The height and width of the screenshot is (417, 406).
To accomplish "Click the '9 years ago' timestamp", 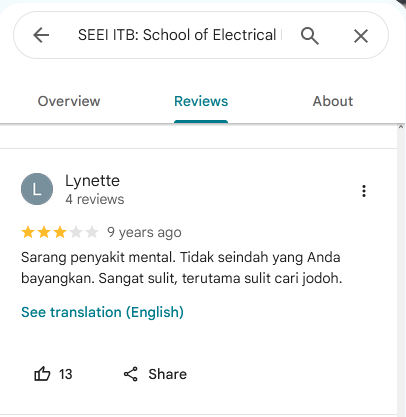I will coord(144,232).
